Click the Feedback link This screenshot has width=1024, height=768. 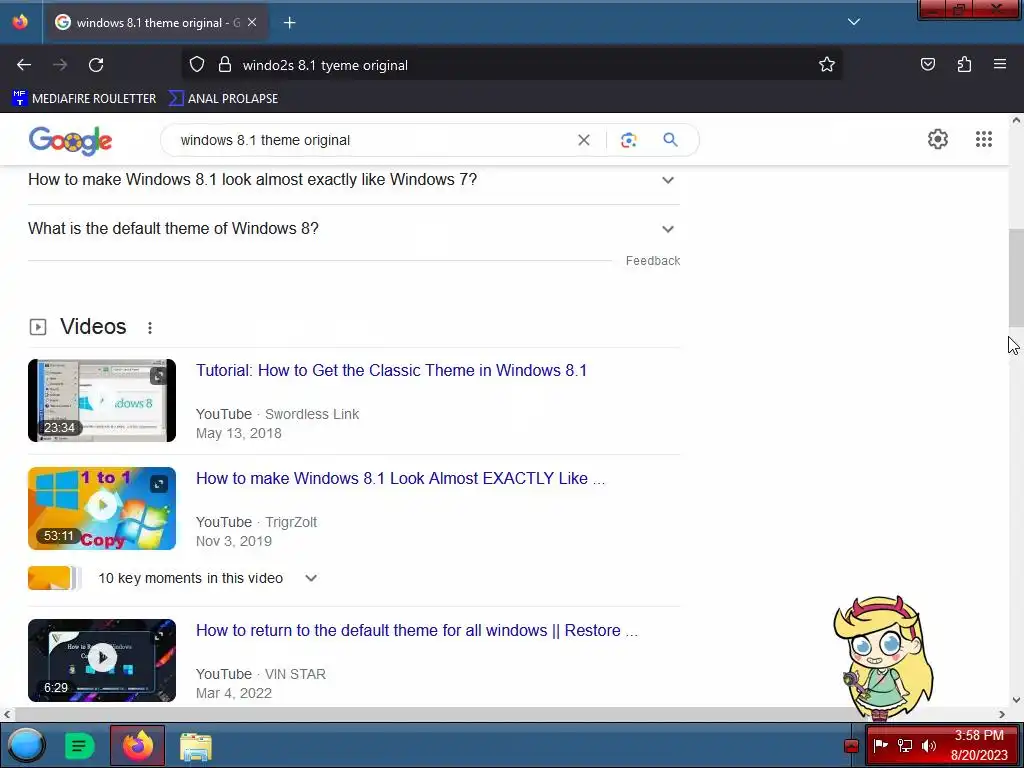(652, 261)
